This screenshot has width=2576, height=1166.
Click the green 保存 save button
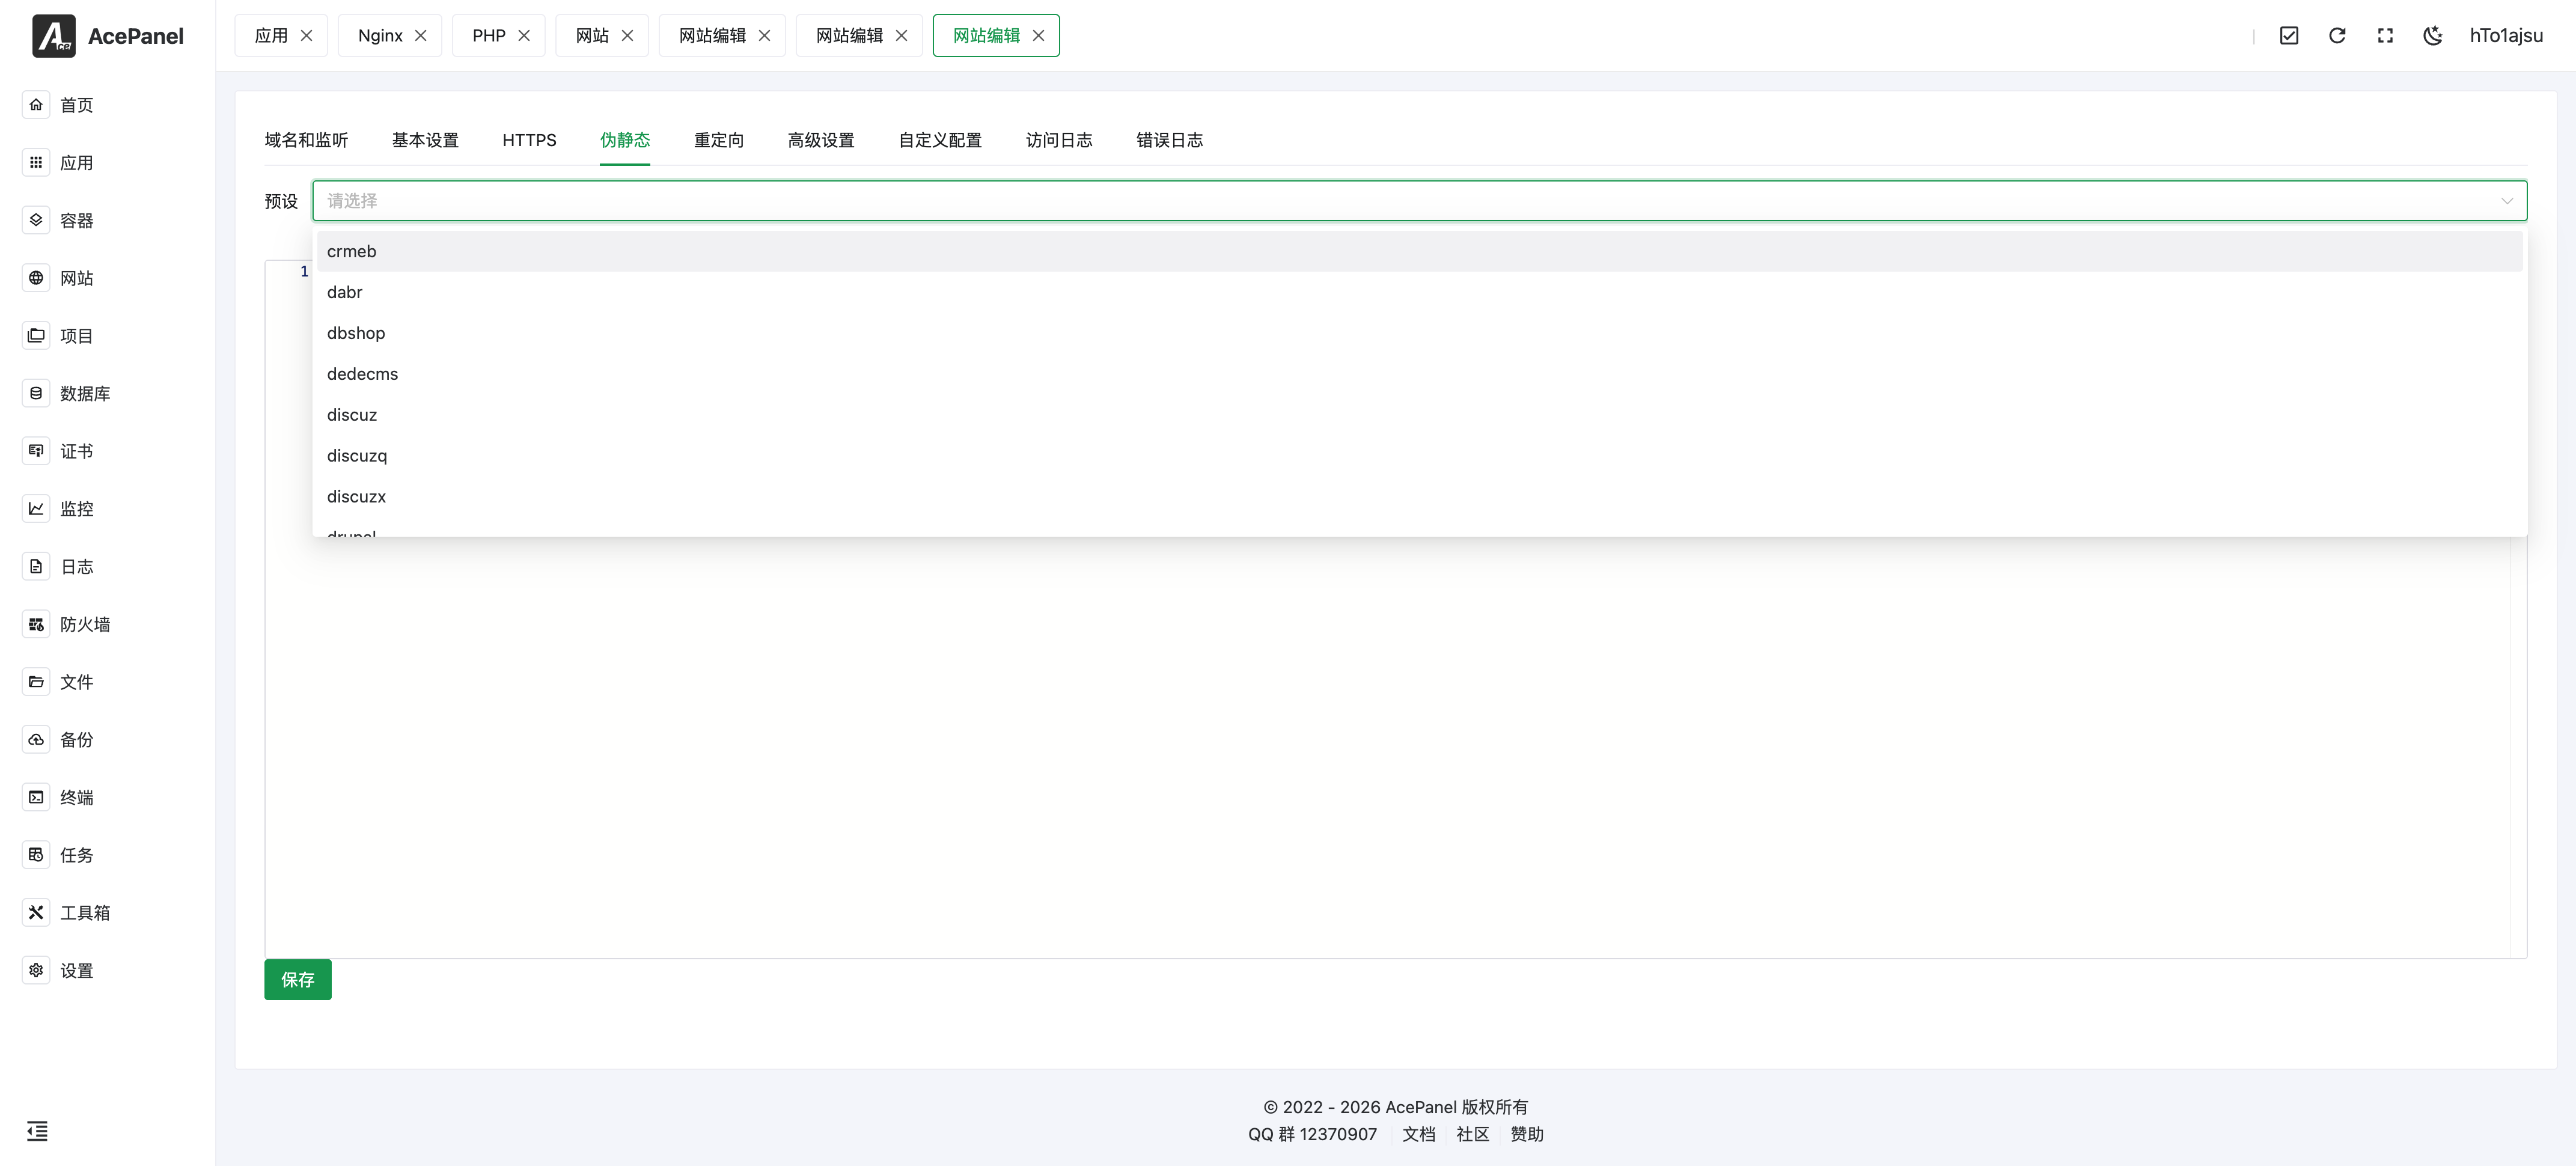pyautogui.click(x=297, y=979)
